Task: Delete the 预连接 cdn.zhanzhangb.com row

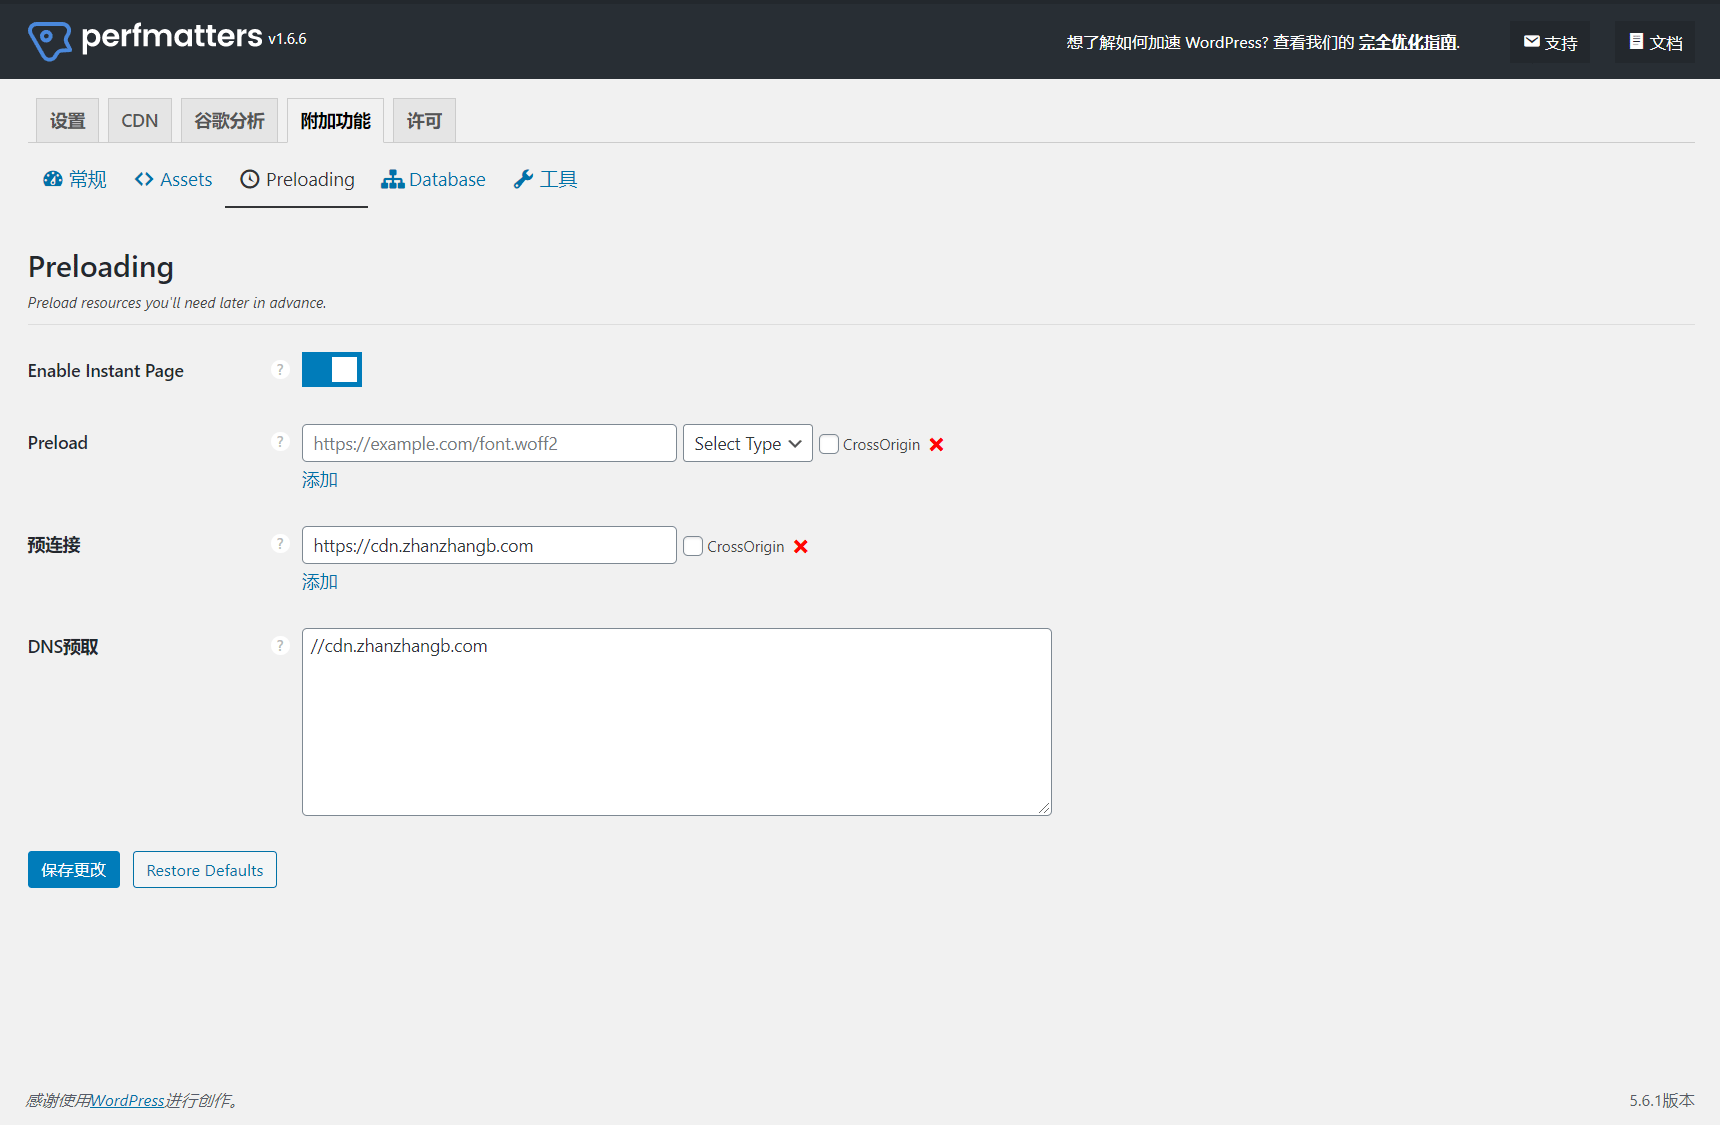Action: coord(801,547)
